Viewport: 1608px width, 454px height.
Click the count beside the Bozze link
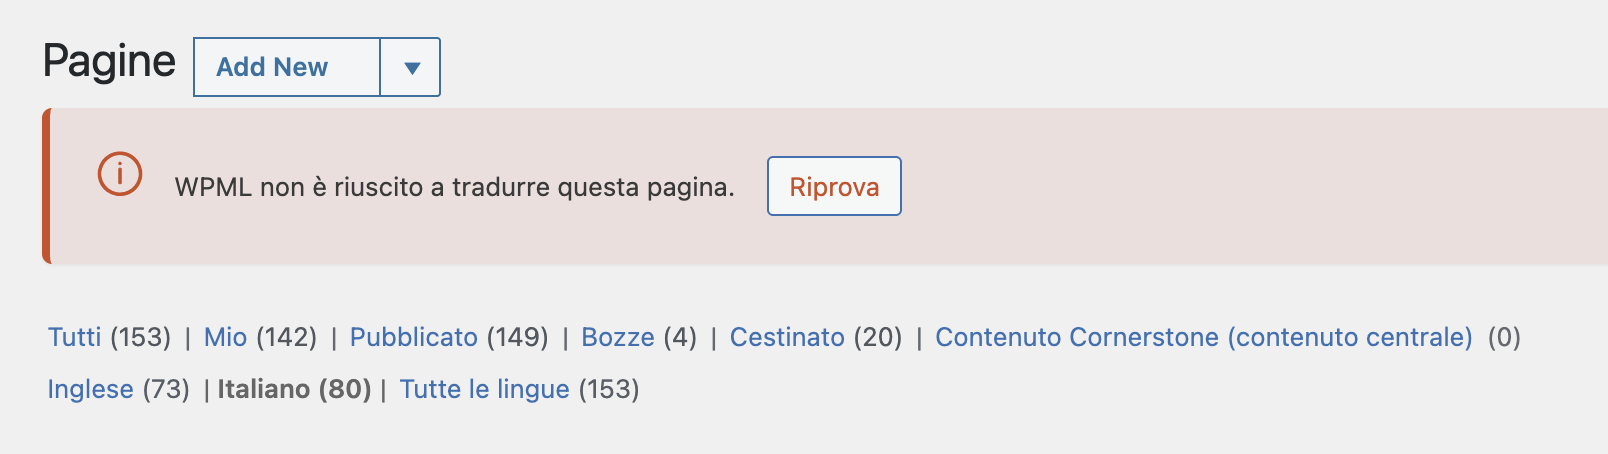680,337
